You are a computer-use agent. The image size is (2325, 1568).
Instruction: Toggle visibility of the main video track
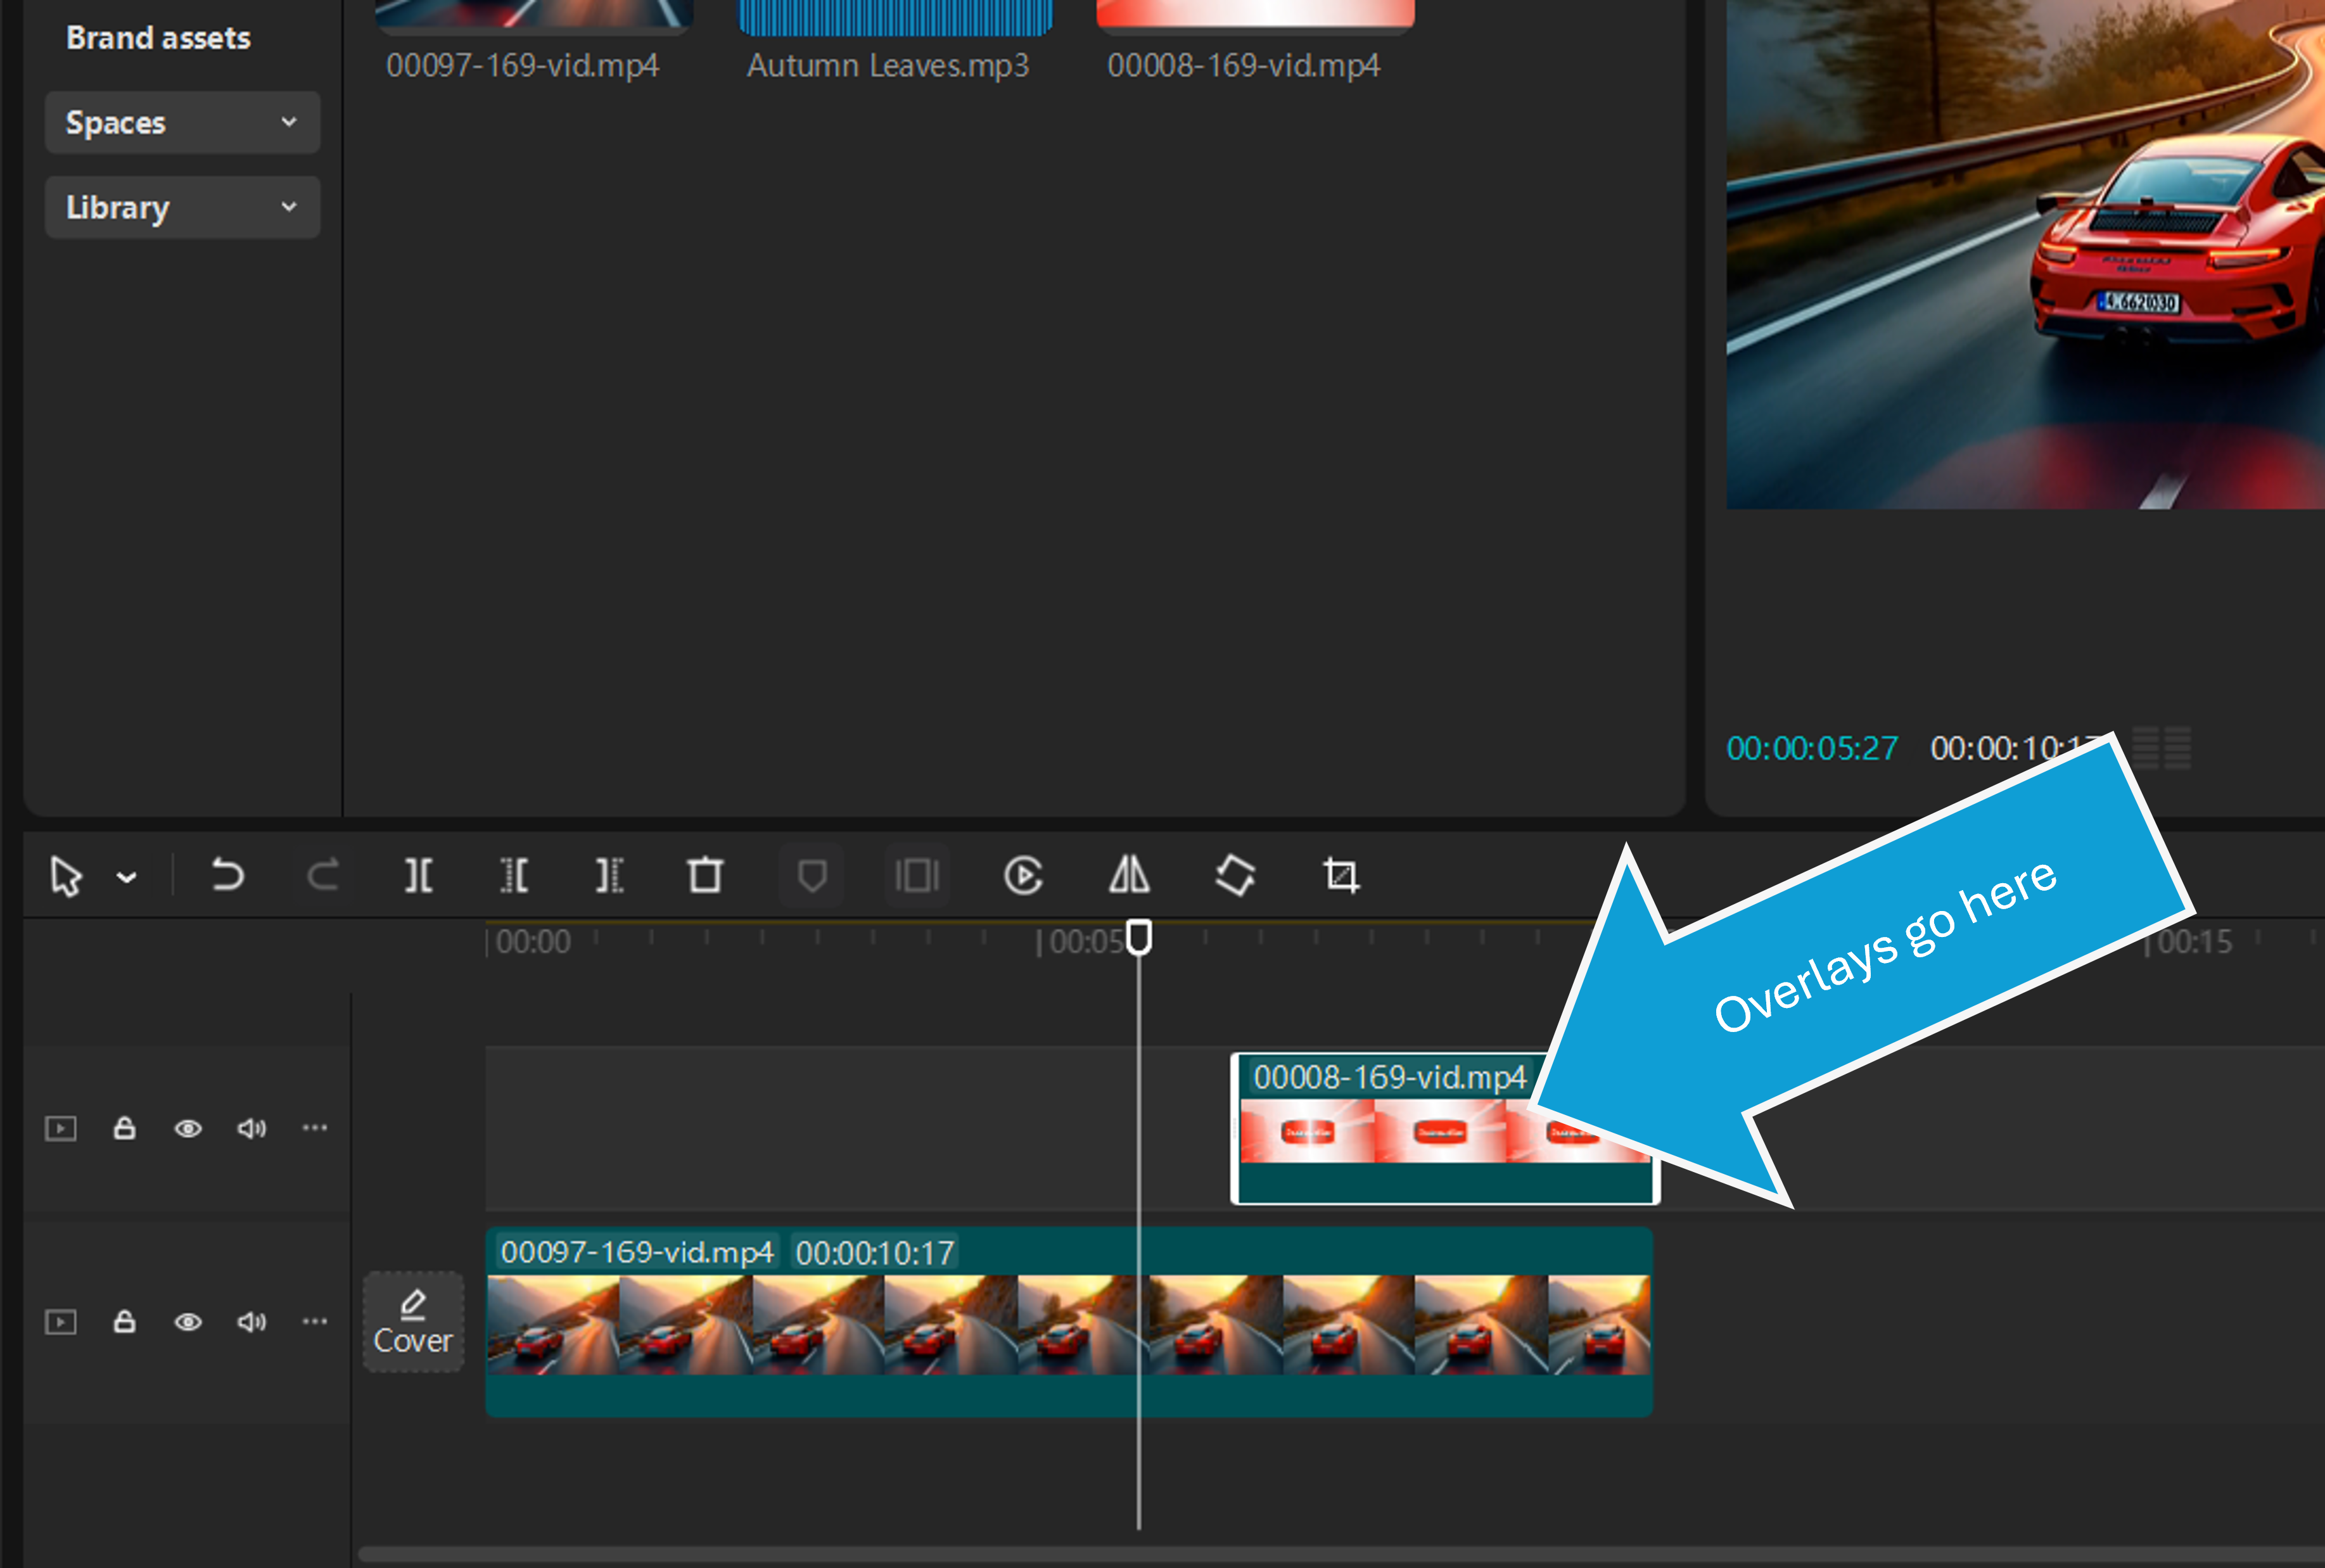(x=188, y=1322)
